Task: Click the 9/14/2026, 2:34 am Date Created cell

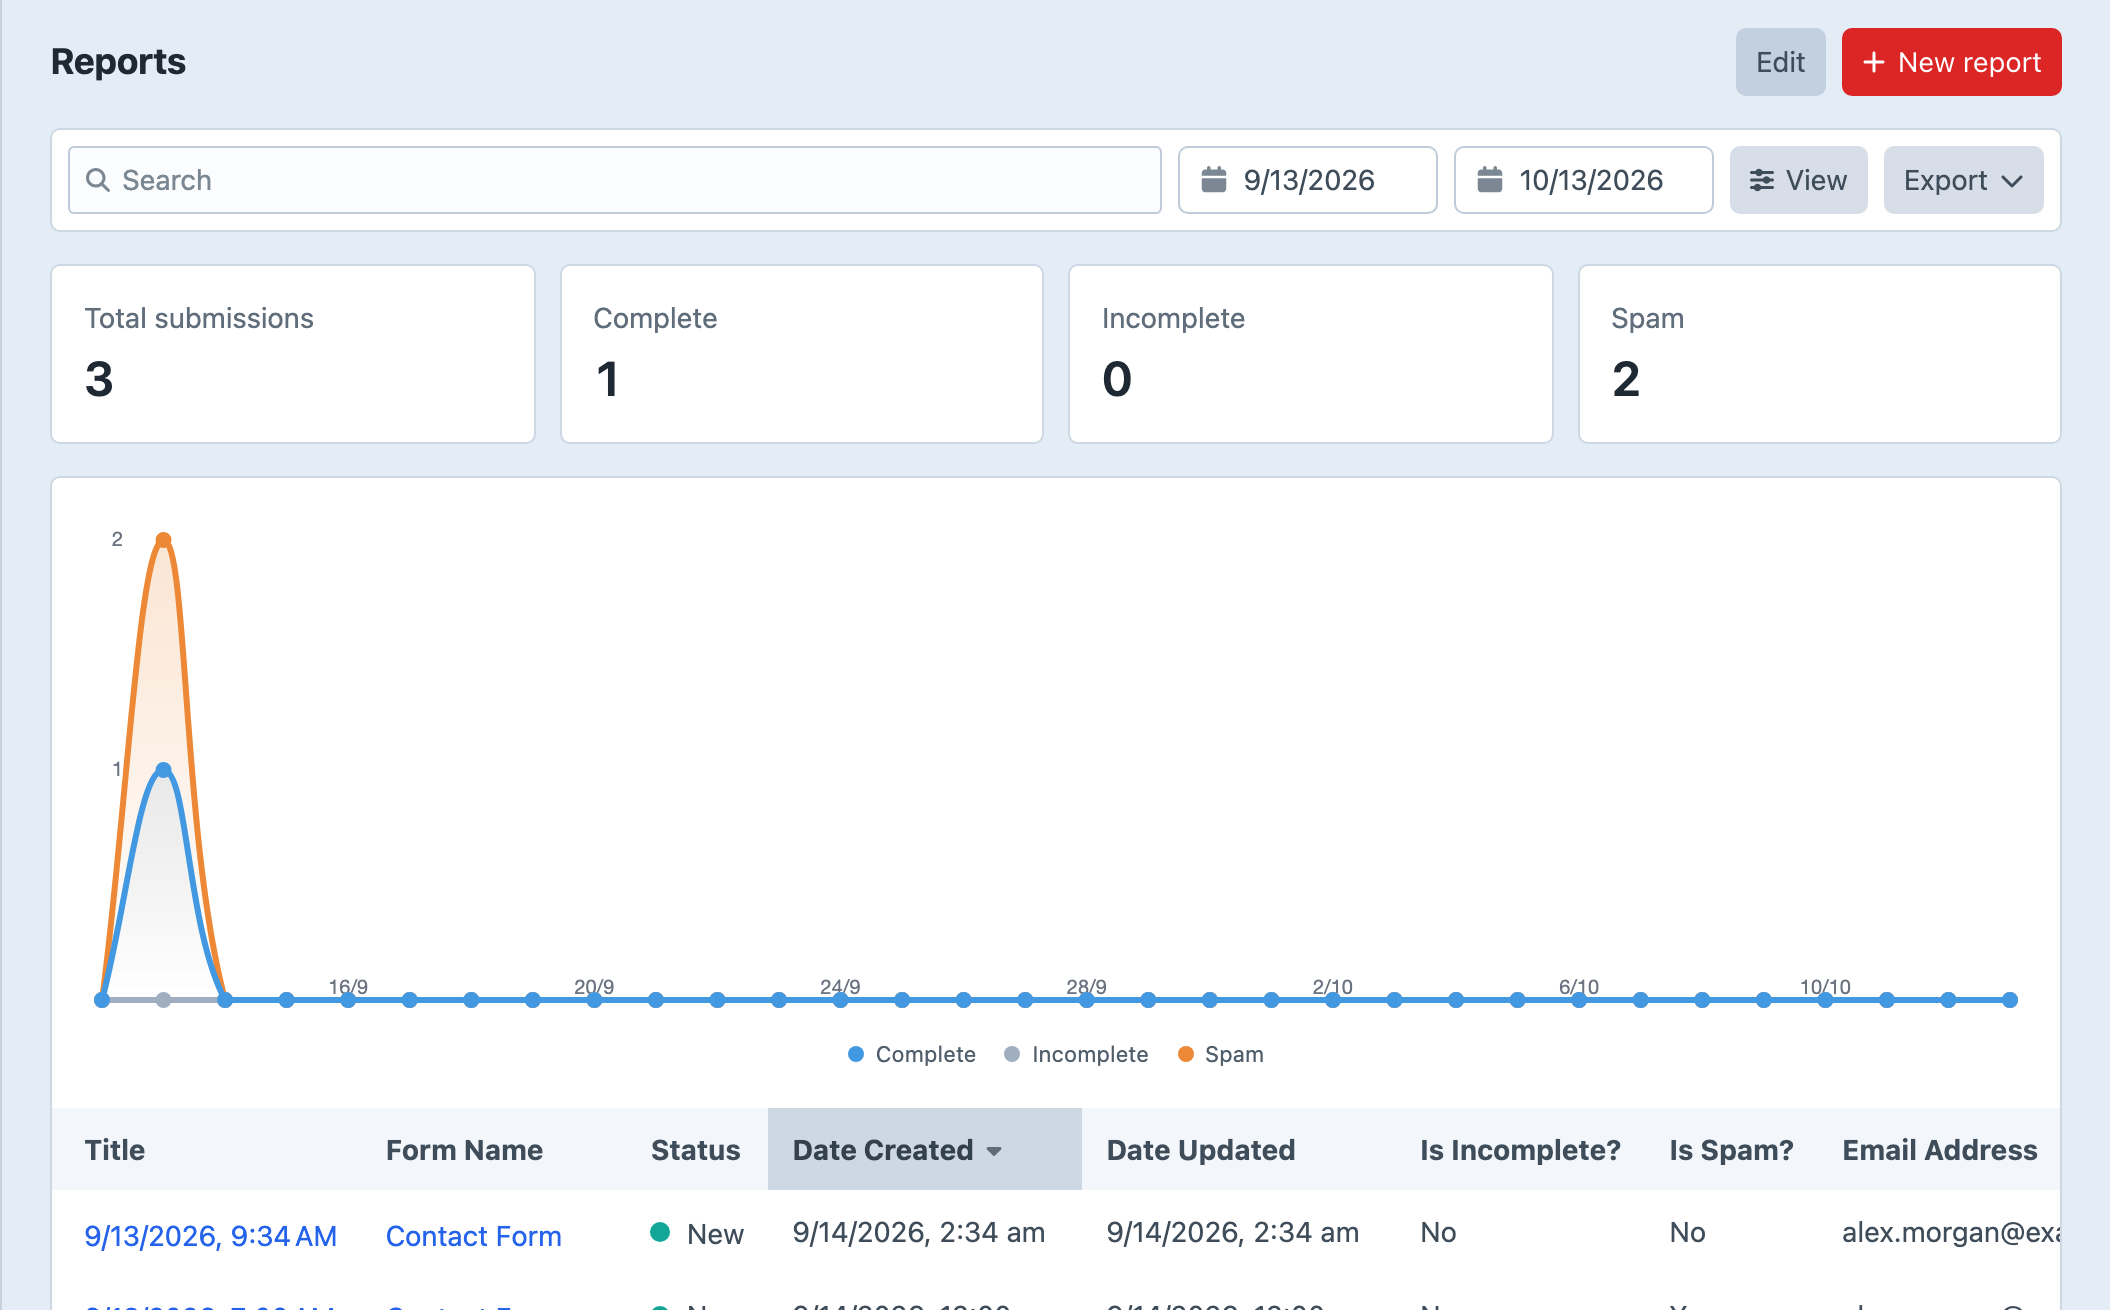Action: pyautogui.click(x=918, y=1233)
